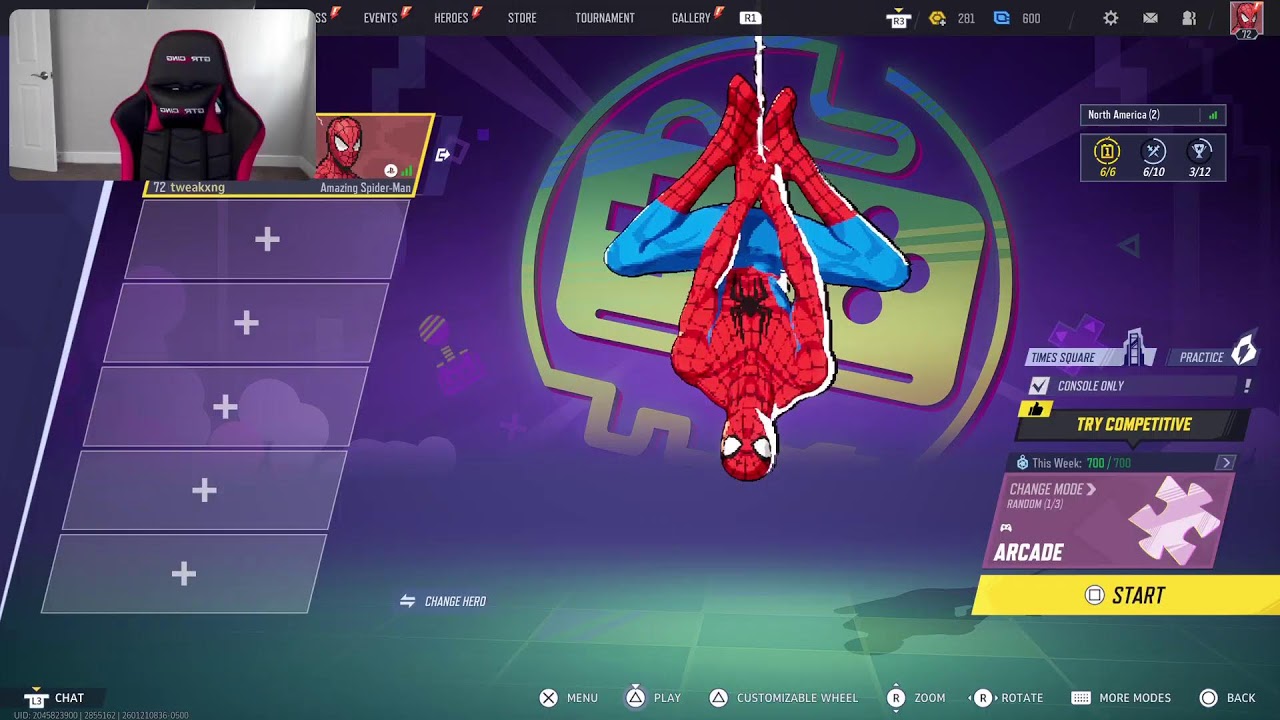Click the Change Hero swap arrows icon
Viewport: 1280px width, 720px height.
pyautogui.click(x=408, y=601)
